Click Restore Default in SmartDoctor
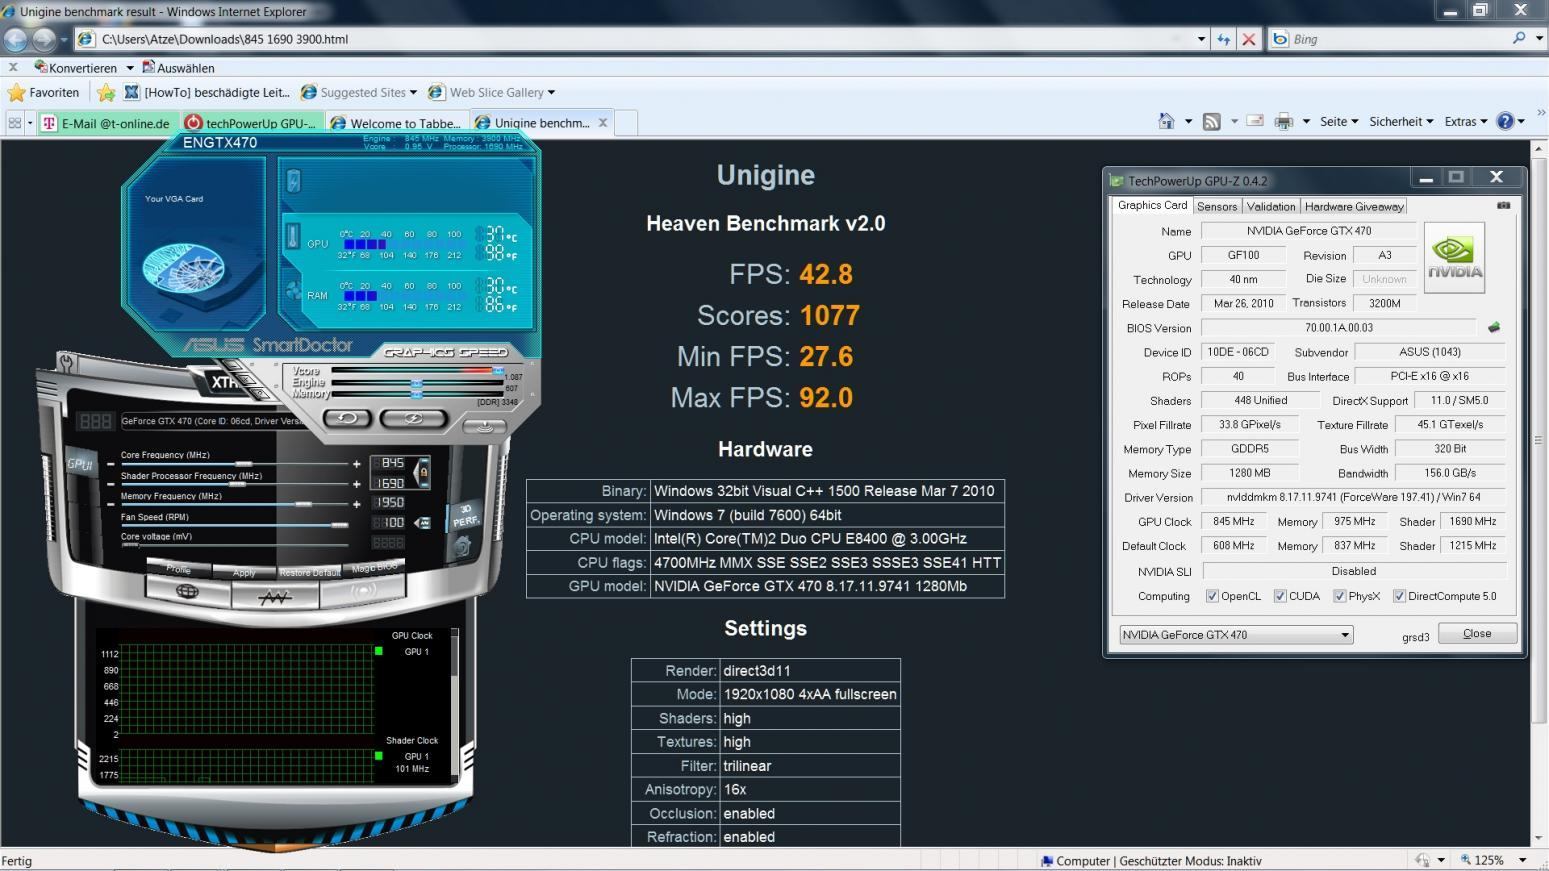 [310, 572]
